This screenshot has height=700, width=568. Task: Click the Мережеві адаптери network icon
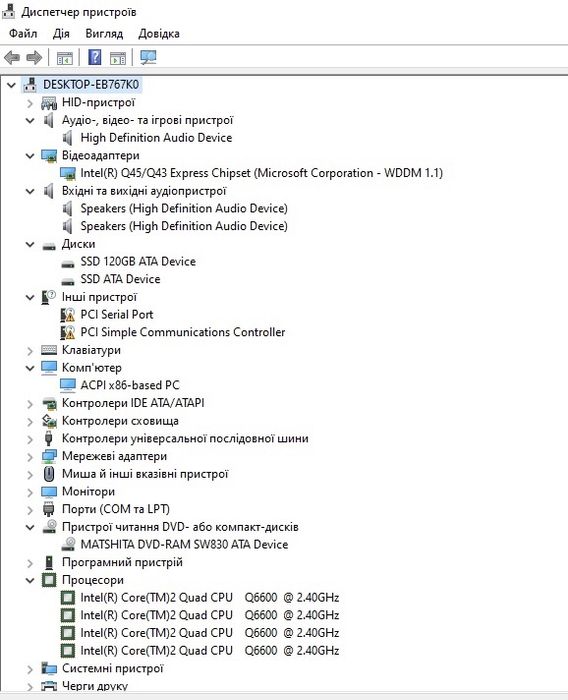[x=49, y=456]
